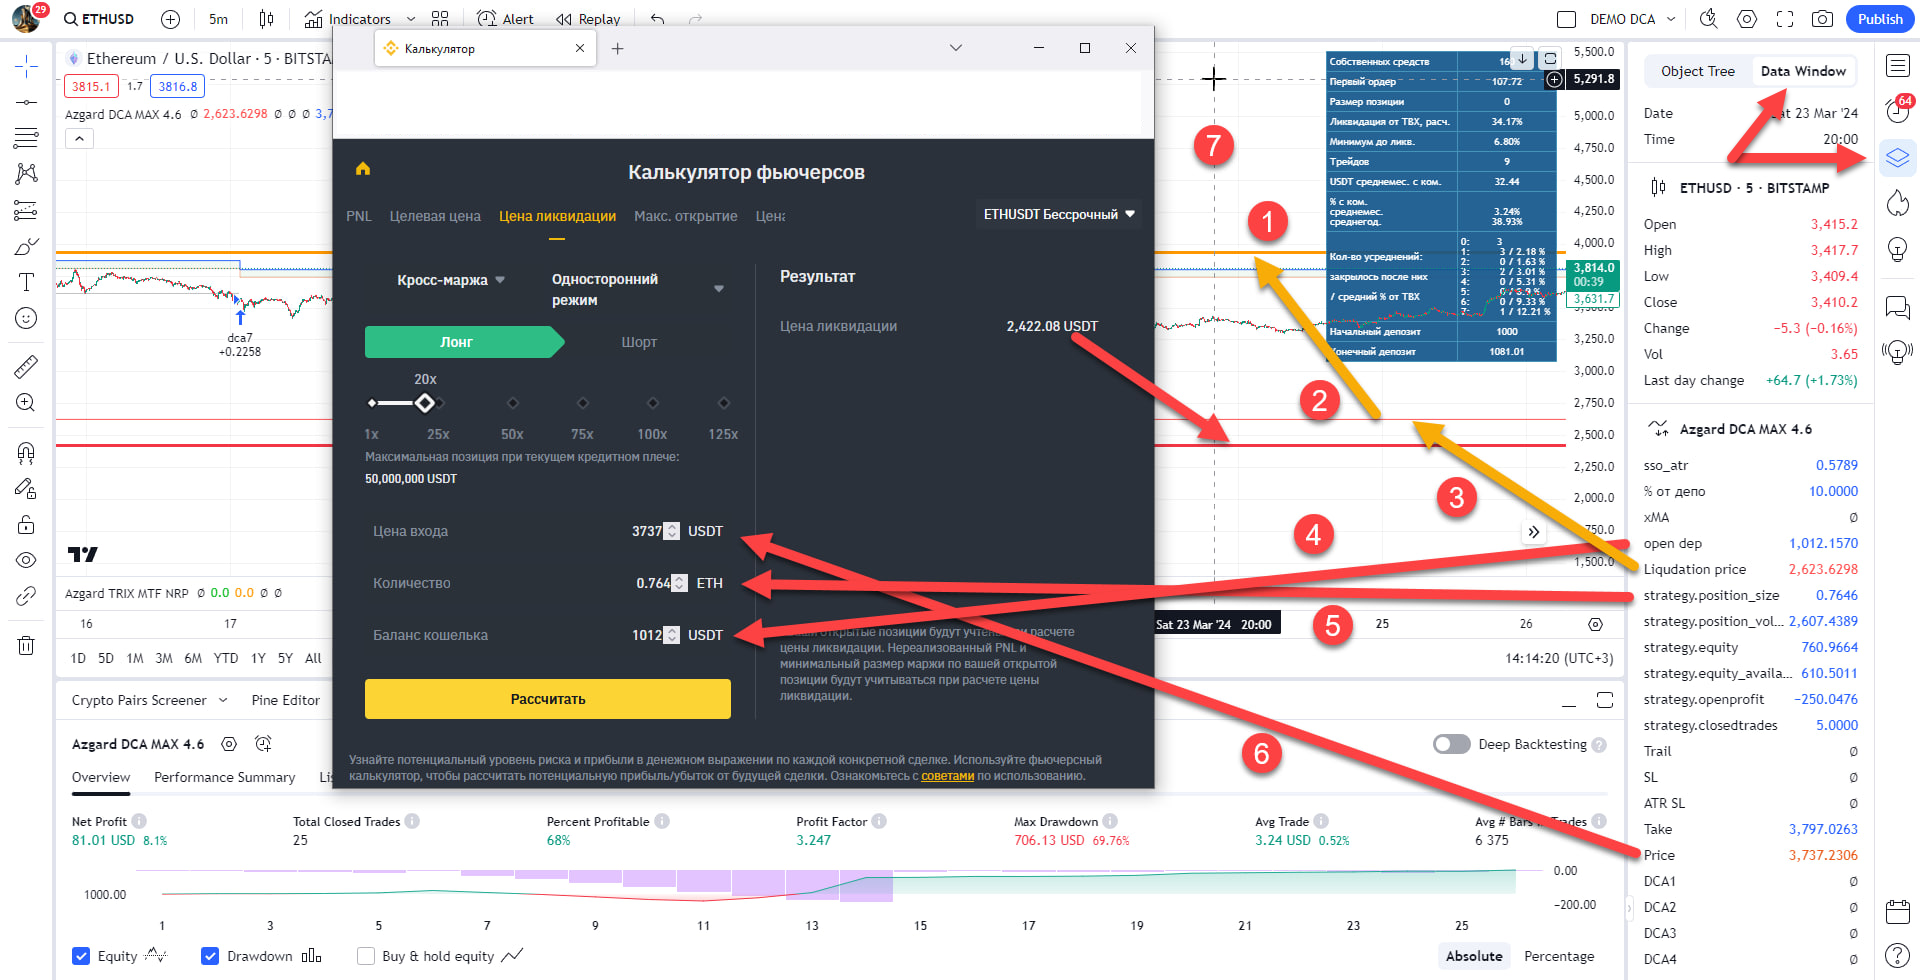Screen dimensions: 1920x980
Task: Switch to the PNL calculator tab
Action: 358,216
